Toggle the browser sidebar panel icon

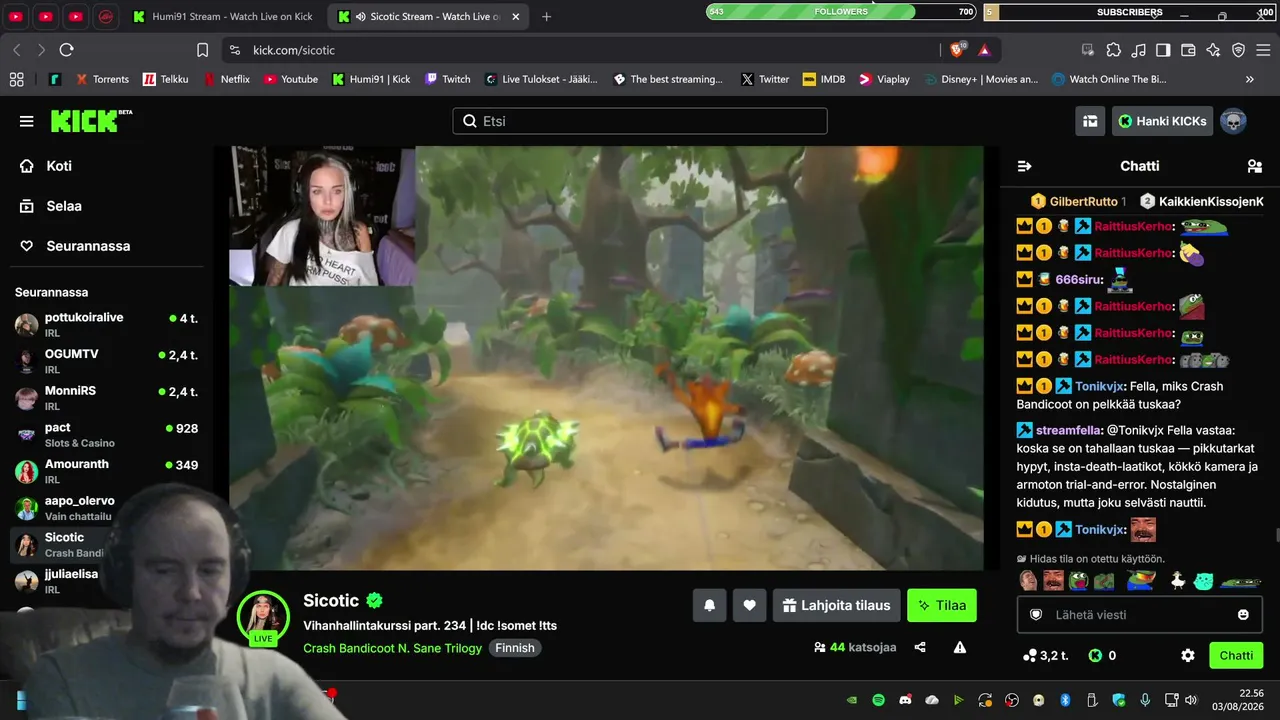1163,50
